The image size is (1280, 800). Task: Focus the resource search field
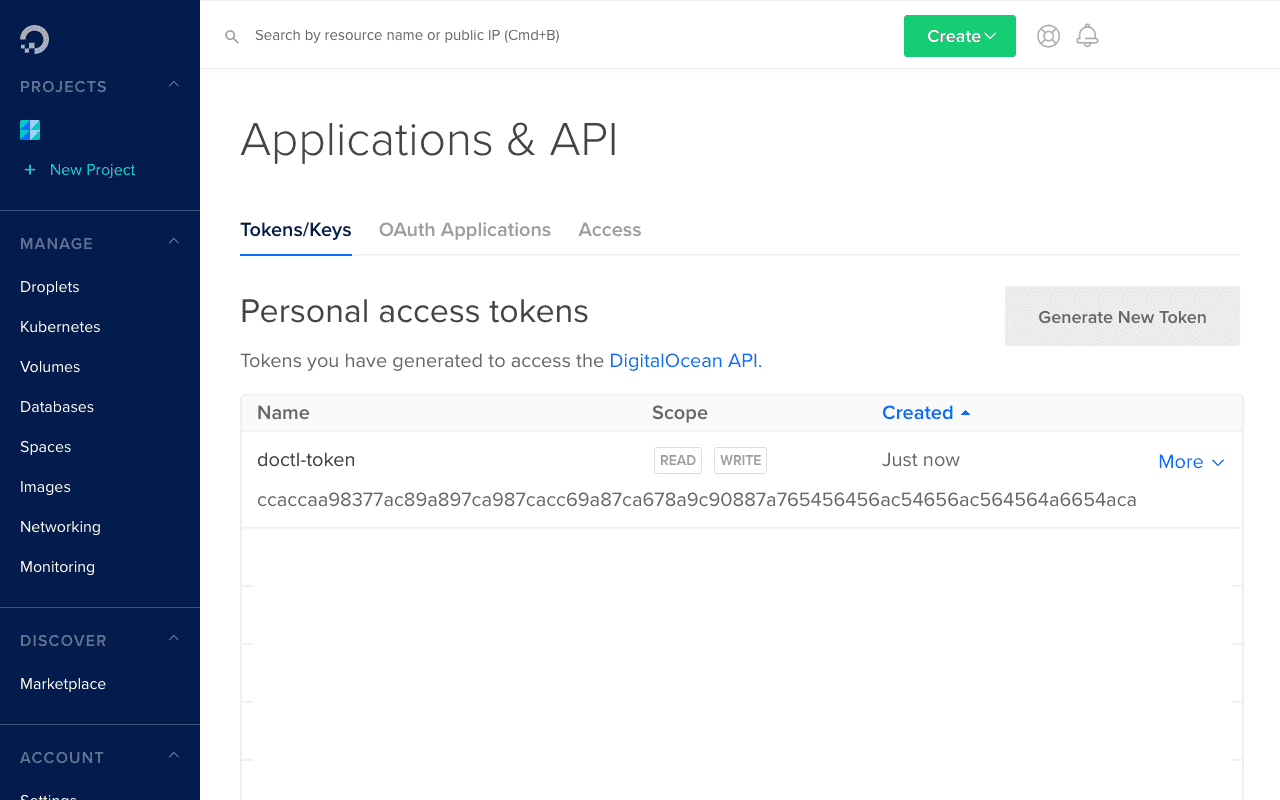tap(500, 36)
